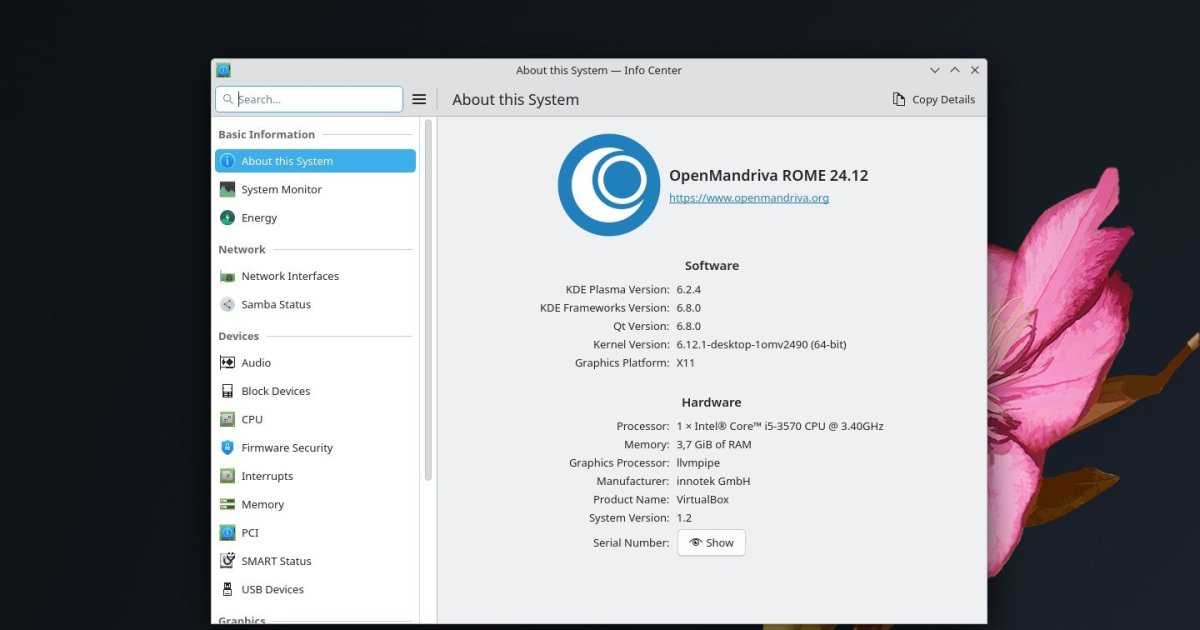The height and width of the screenshot is (630, 1200).
Task: Click the SMART Status heart icon
Action: pyautogui.click(x=229, y=561)
